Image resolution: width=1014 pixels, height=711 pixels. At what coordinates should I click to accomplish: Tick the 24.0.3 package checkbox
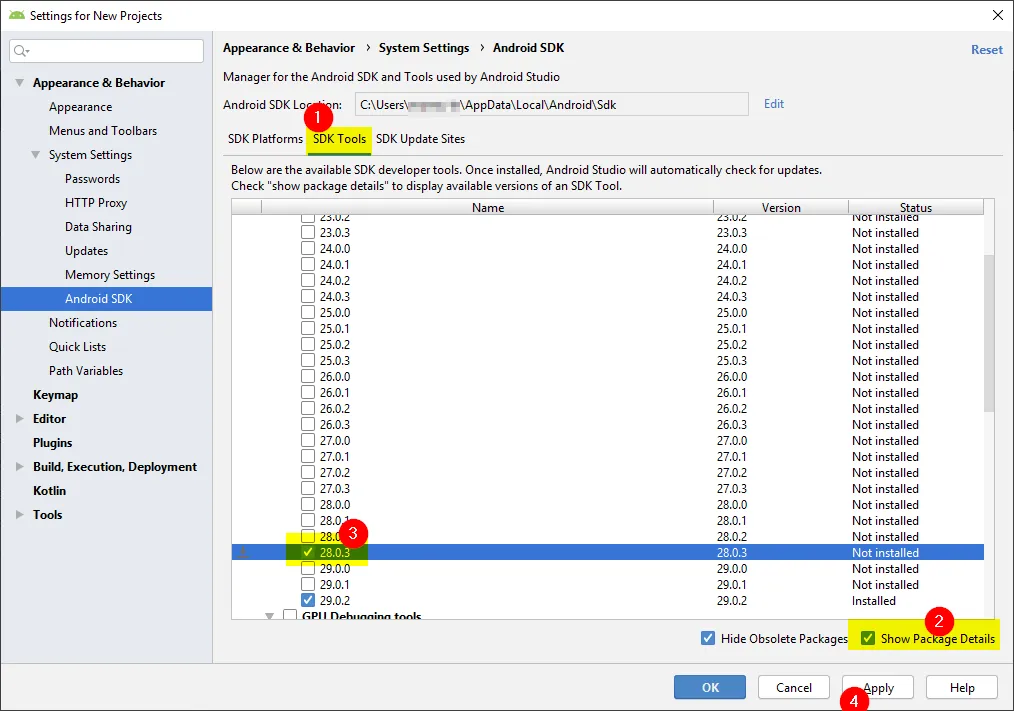tap(308, 296)
